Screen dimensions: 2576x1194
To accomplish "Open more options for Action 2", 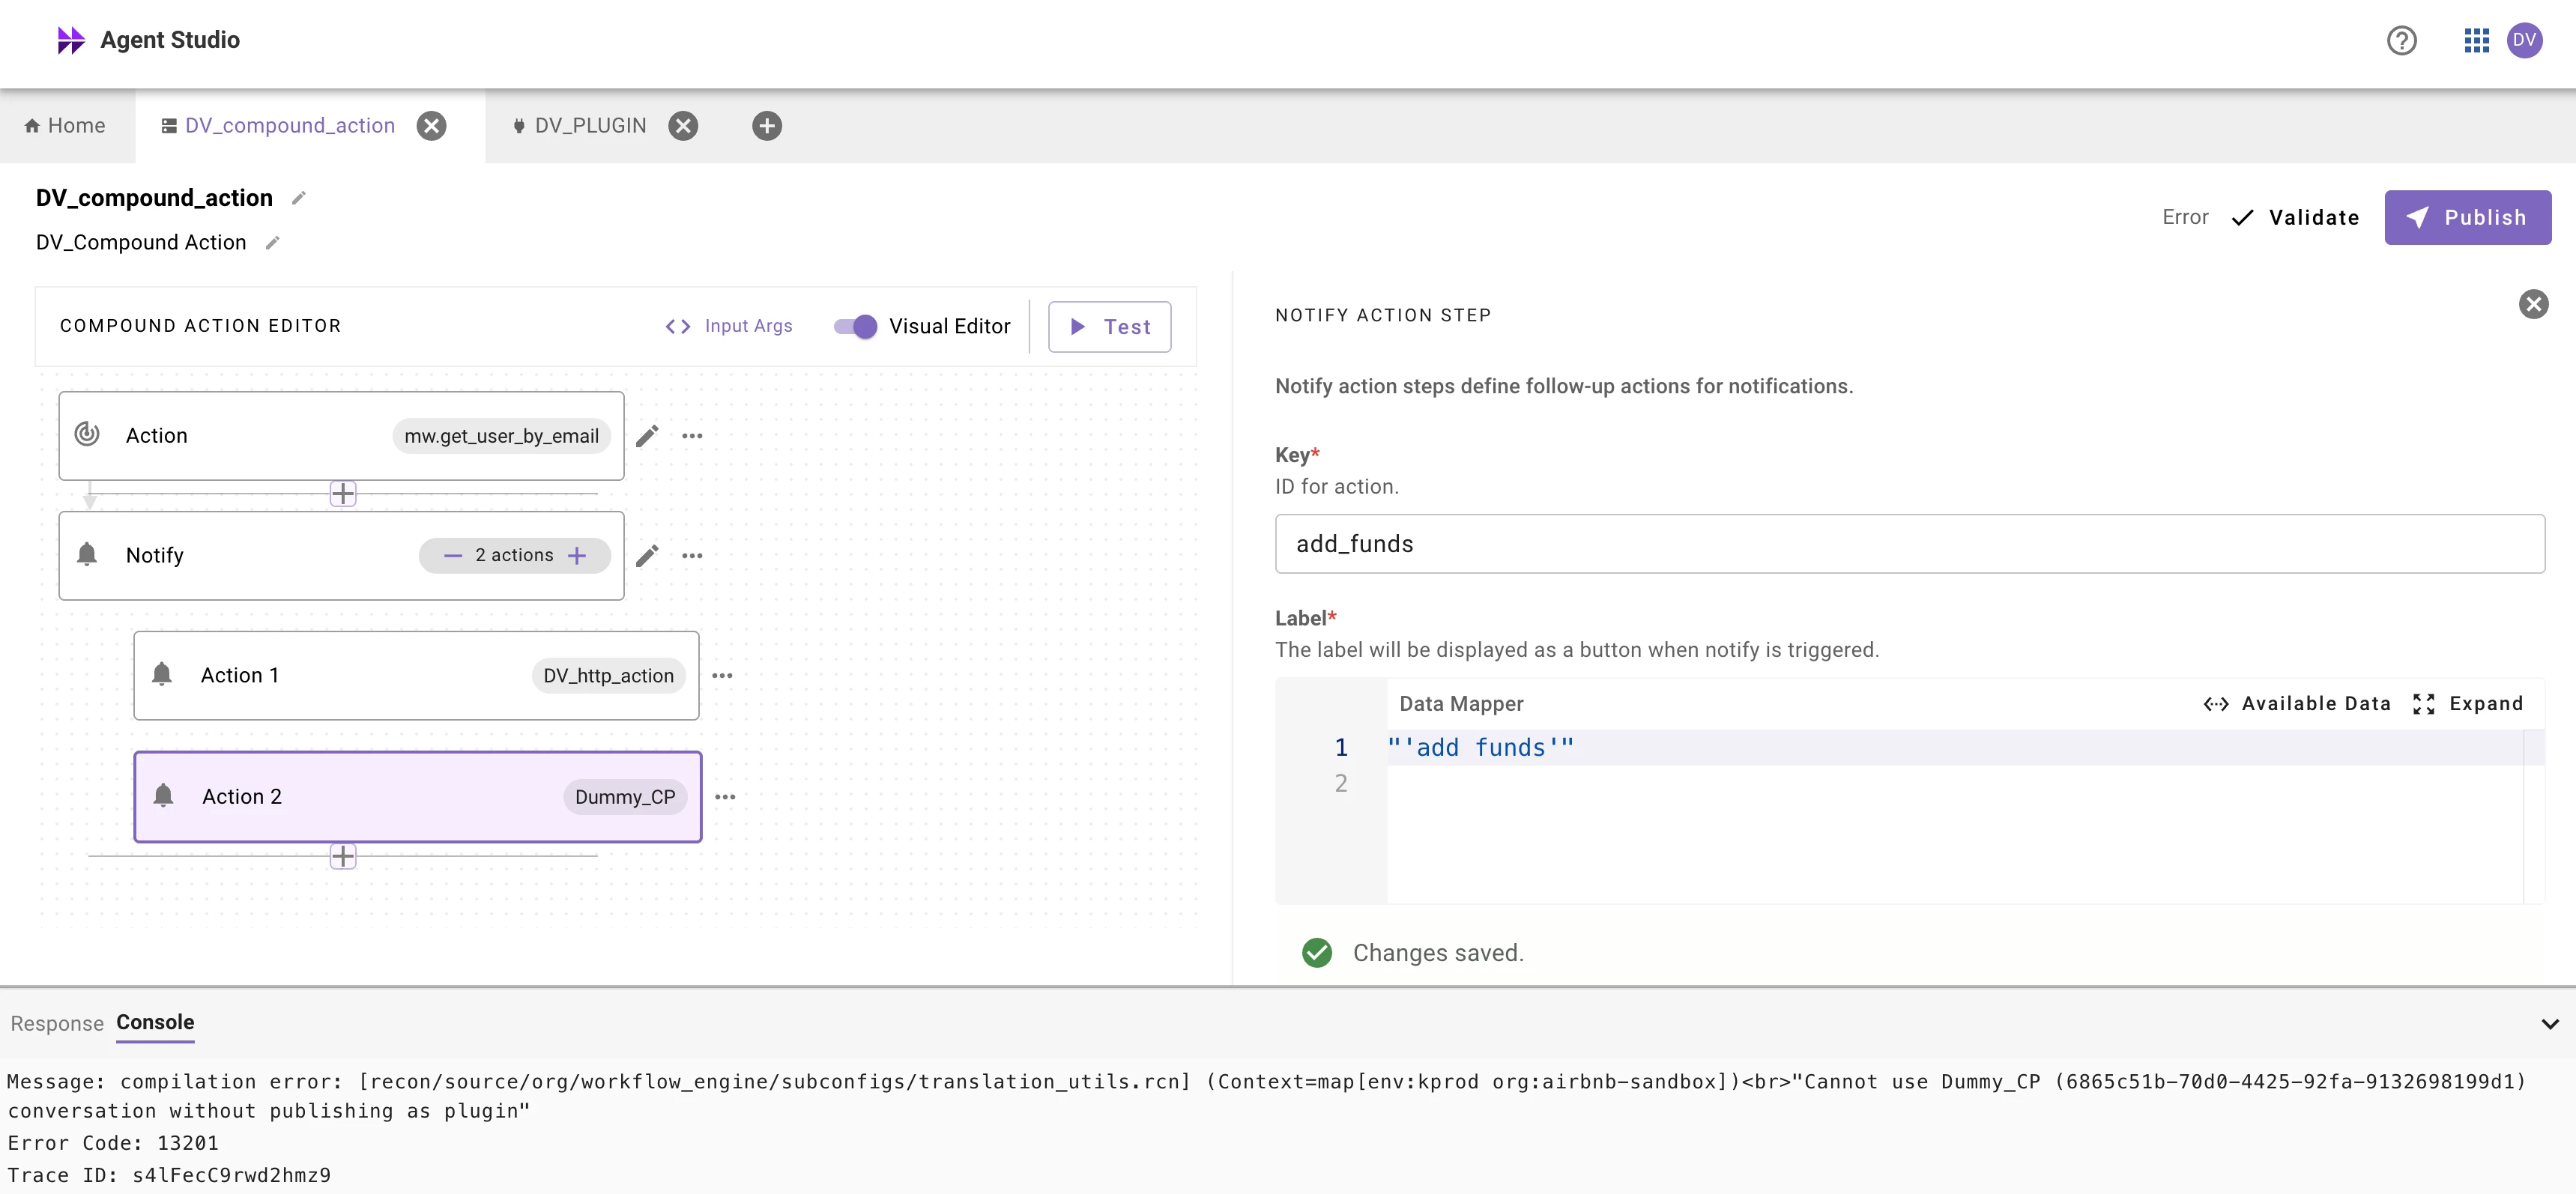I will pos(725,798).
